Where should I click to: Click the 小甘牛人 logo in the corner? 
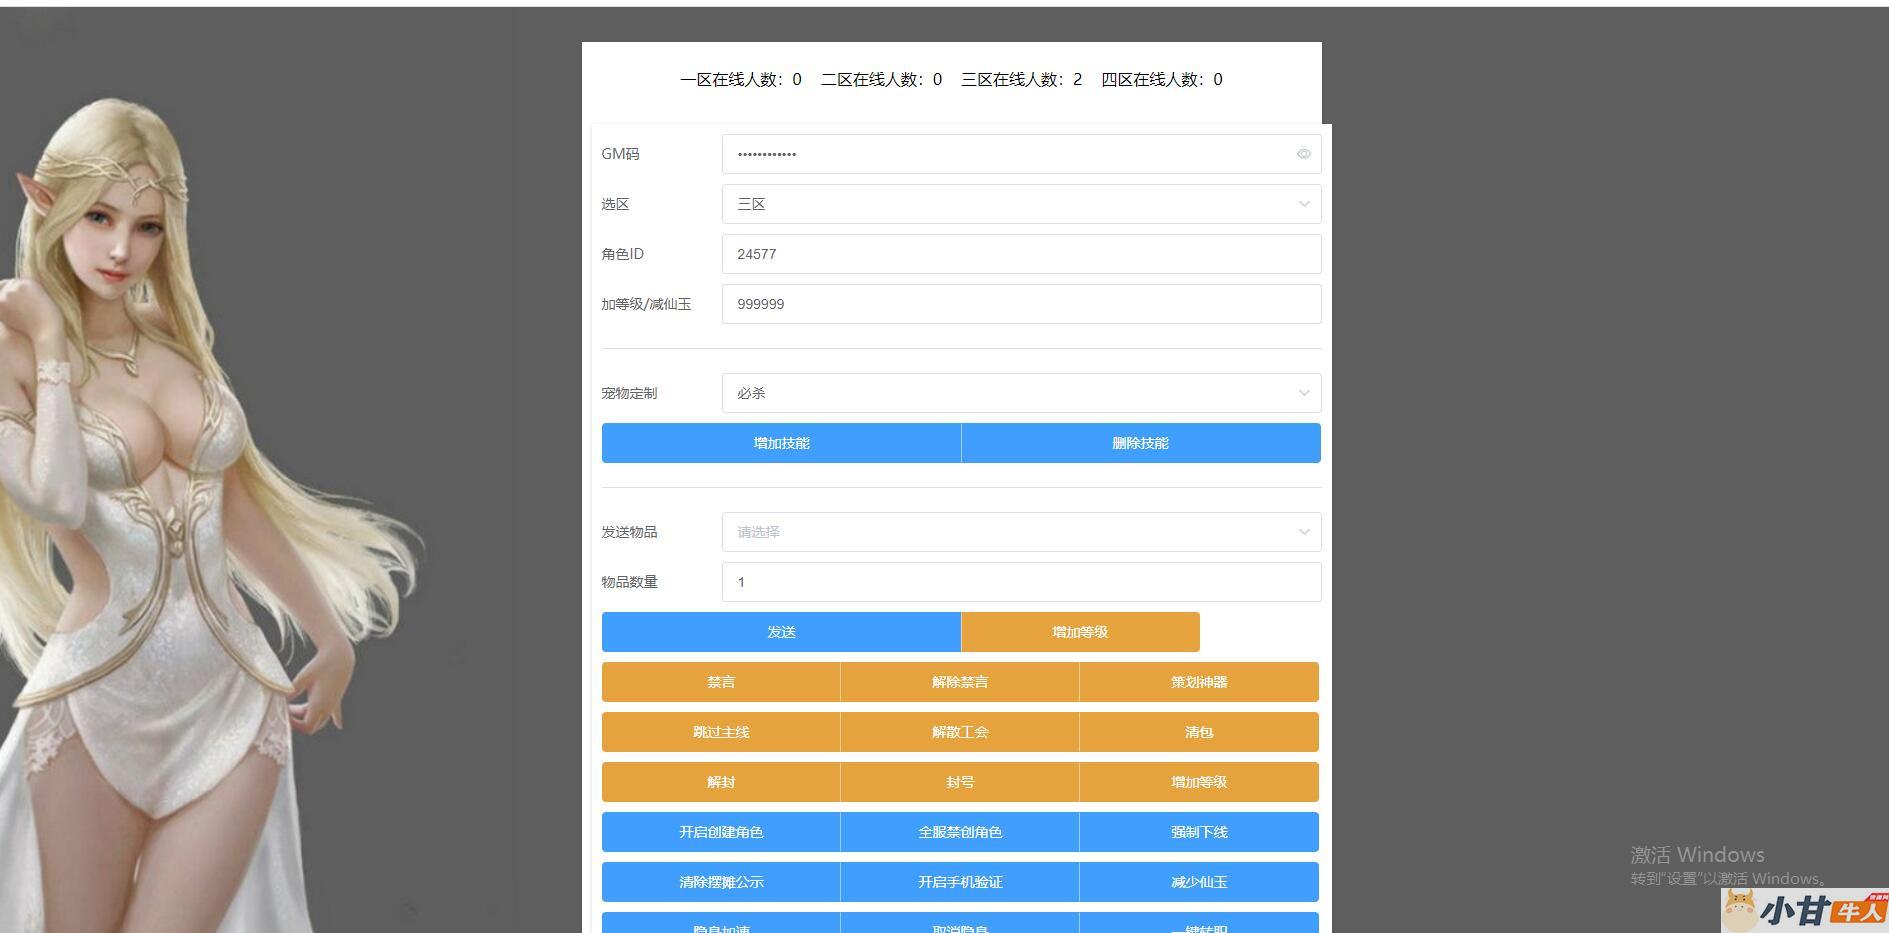1805,910
